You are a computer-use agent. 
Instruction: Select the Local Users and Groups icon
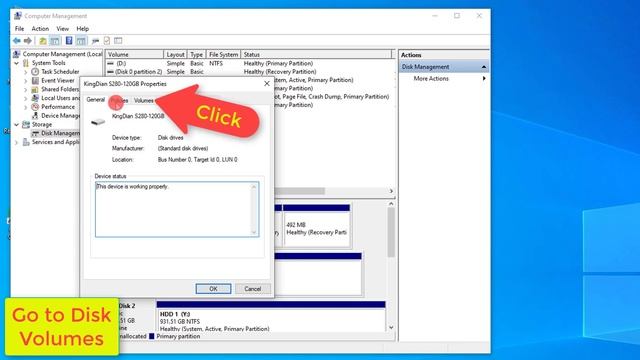[x=35, y=98]
